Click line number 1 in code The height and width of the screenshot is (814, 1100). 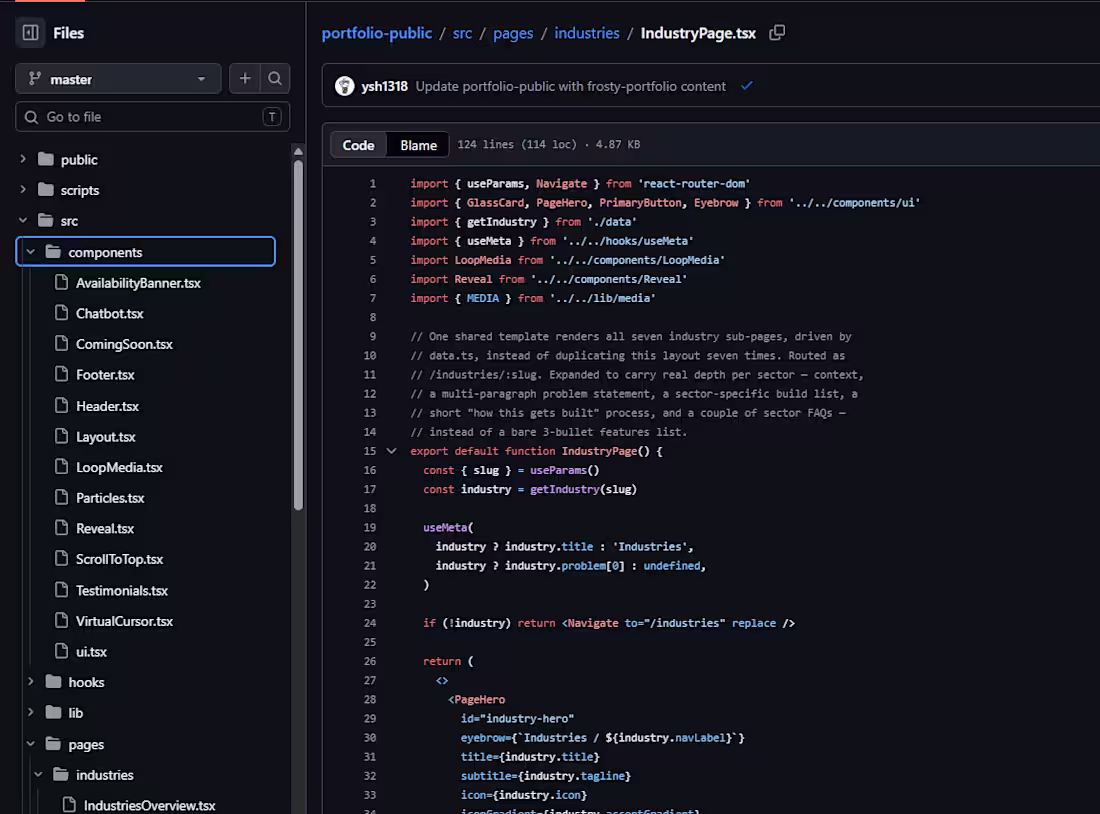[x=373, y=184]
